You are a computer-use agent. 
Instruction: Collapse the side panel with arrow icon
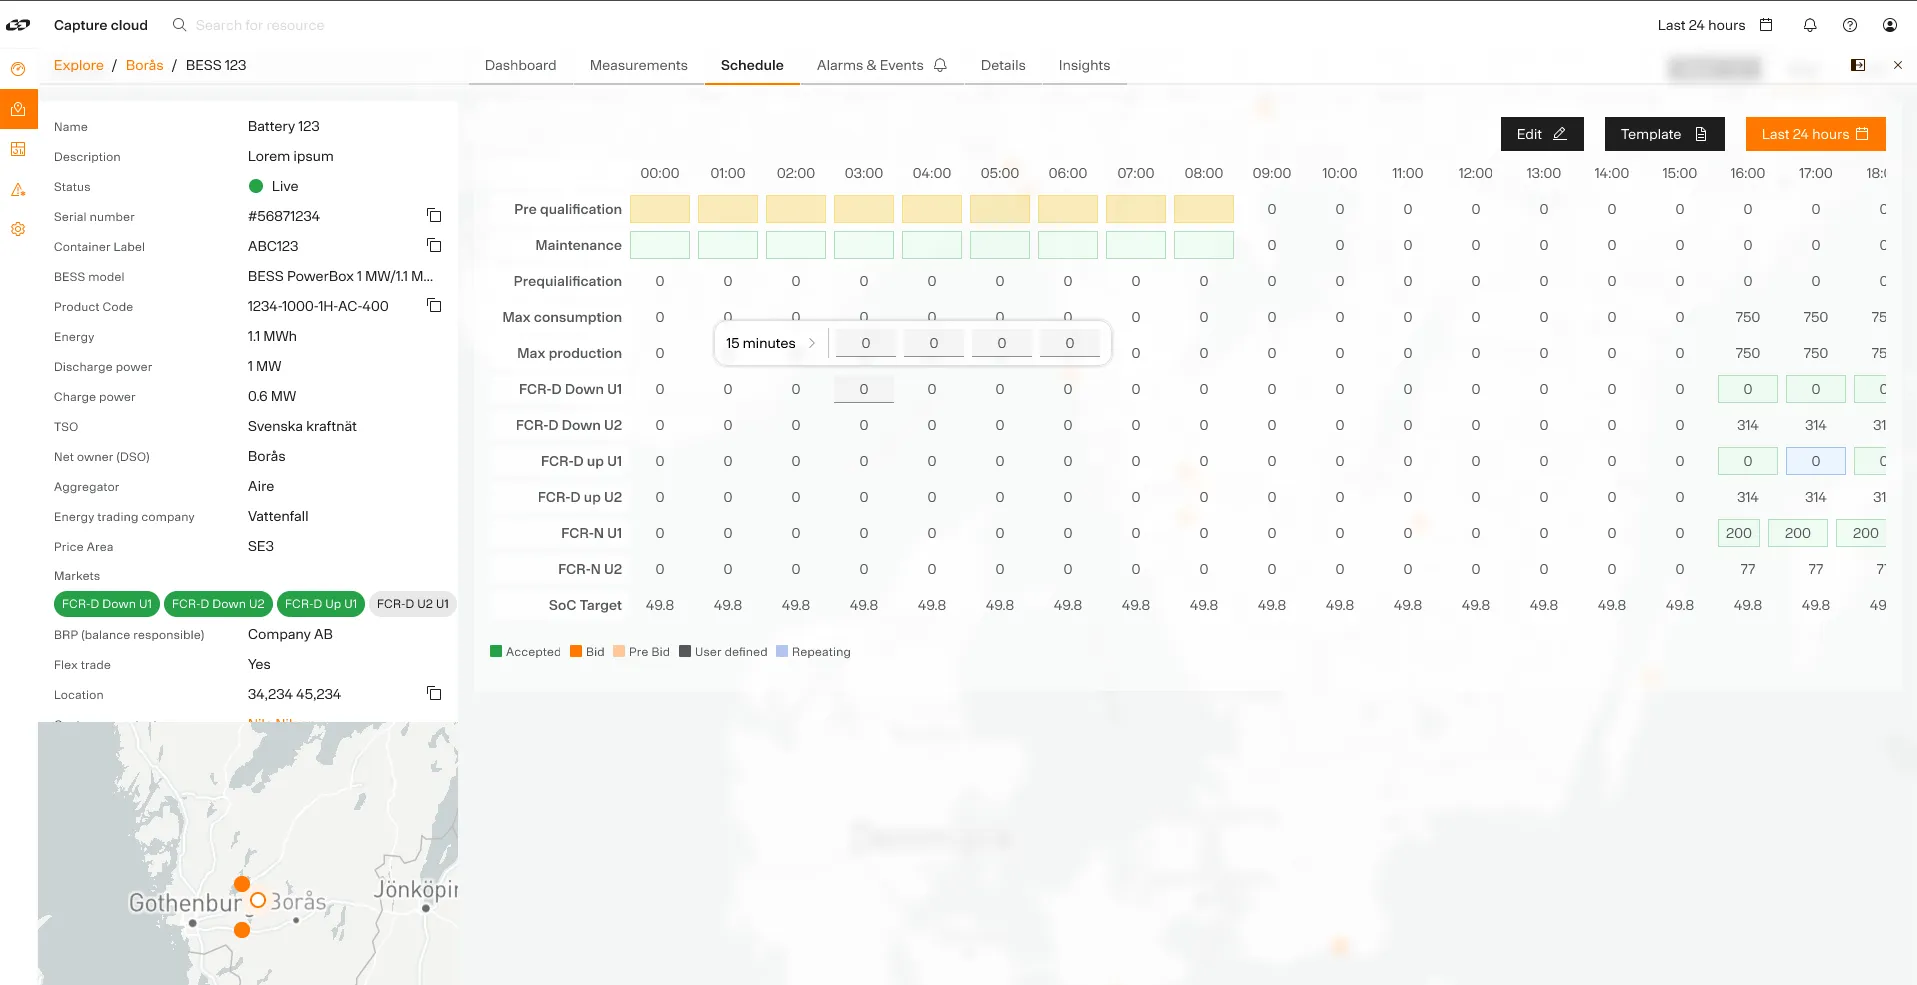[1858, 65]
